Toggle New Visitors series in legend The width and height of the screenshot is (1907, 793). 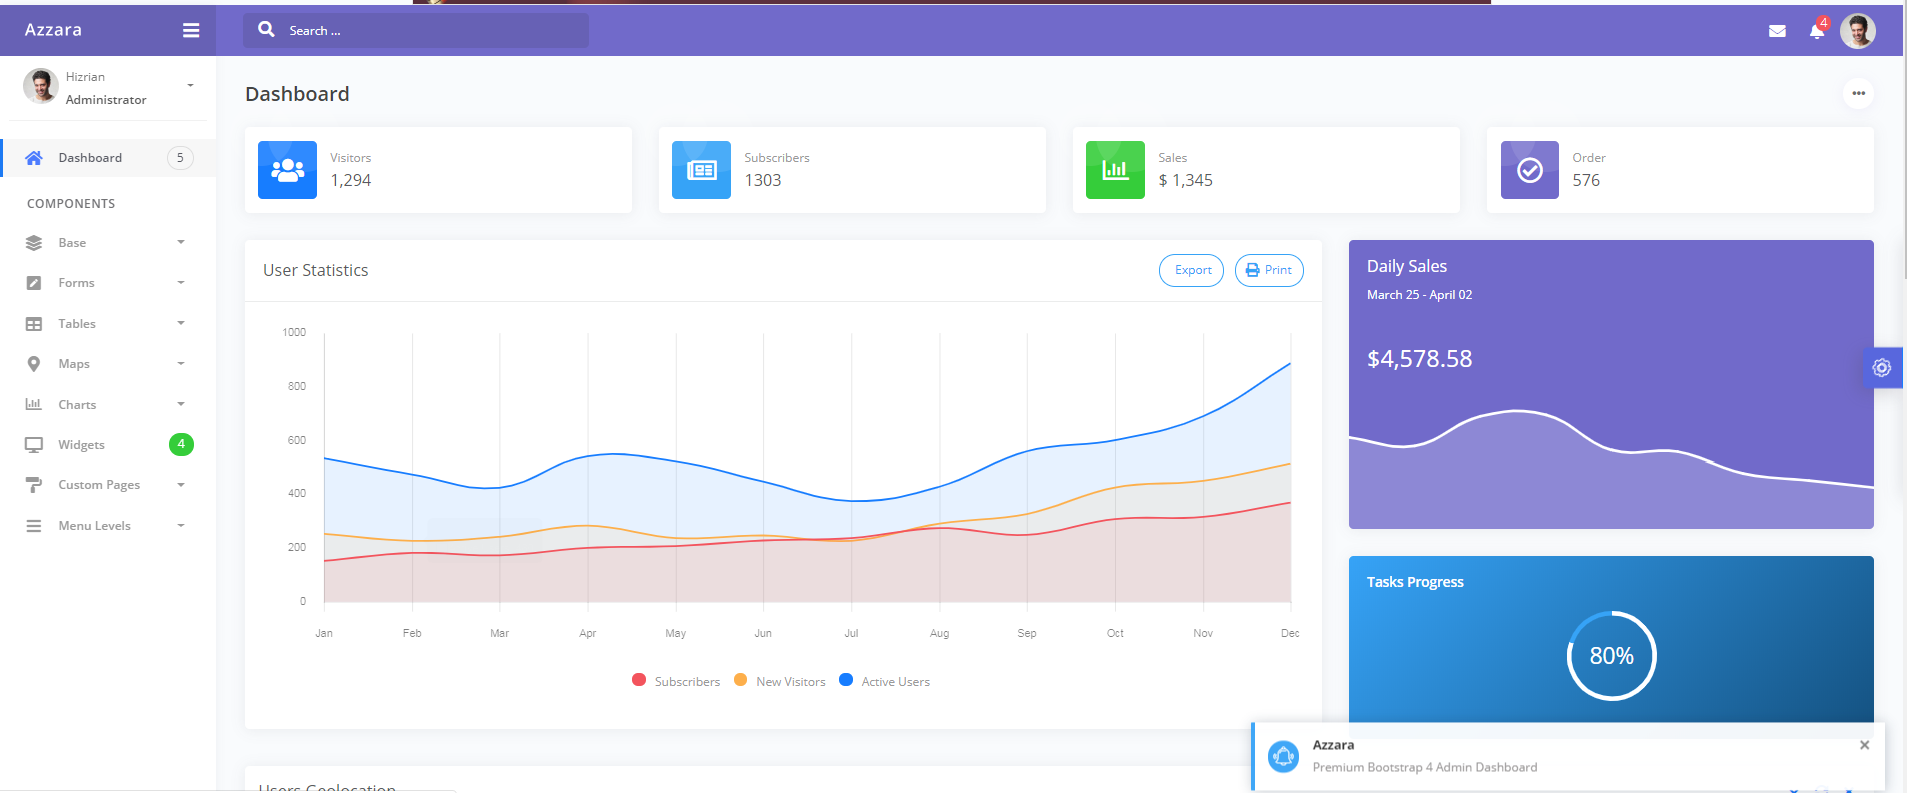(x=780, y=681)
